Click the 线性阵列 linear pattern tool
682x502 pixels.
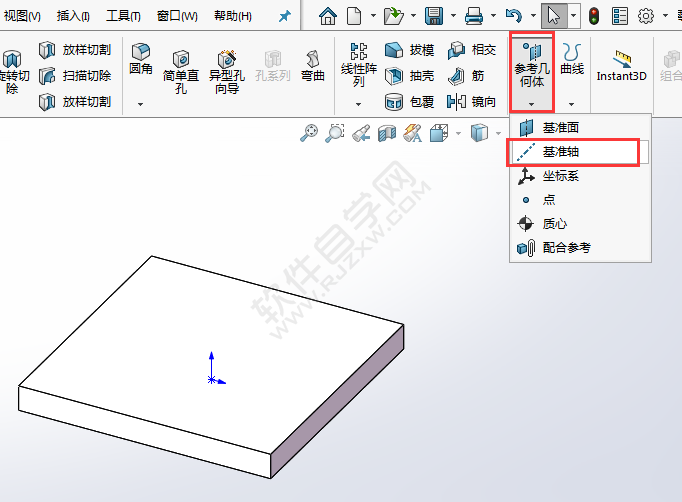359,64
